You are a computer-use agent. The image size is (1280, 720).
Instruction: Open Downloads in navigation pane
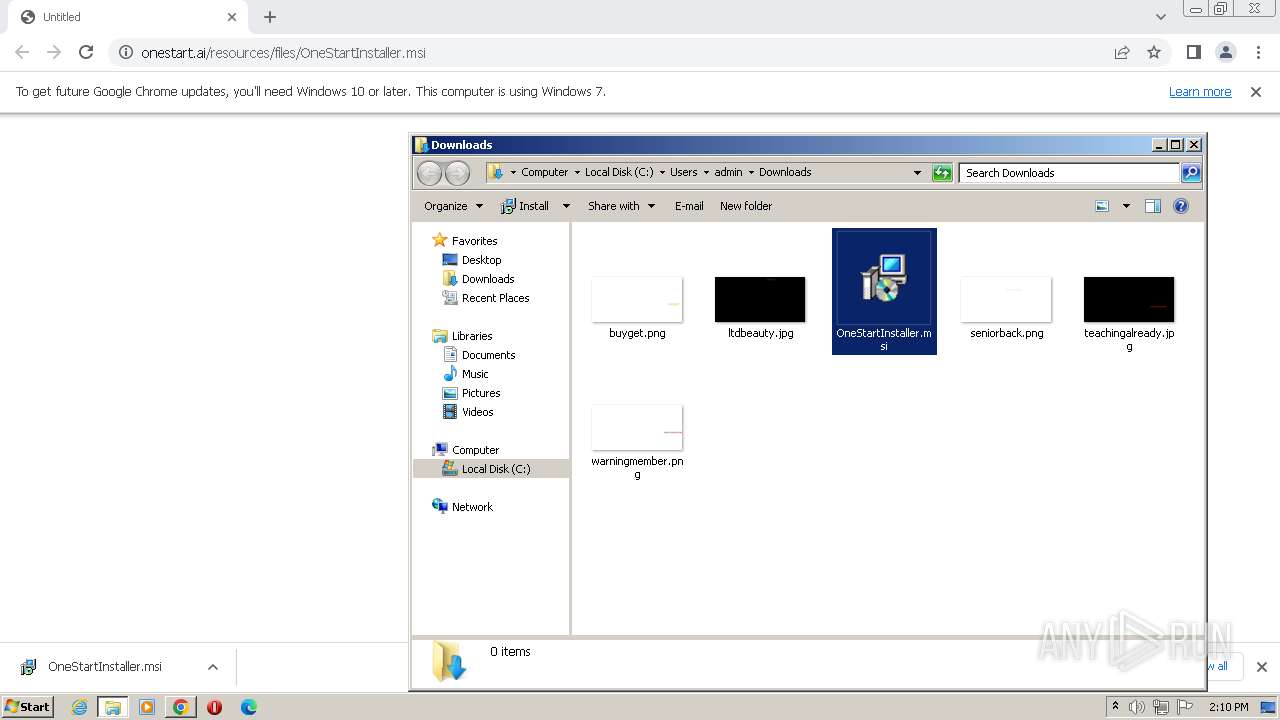point(488,279)
